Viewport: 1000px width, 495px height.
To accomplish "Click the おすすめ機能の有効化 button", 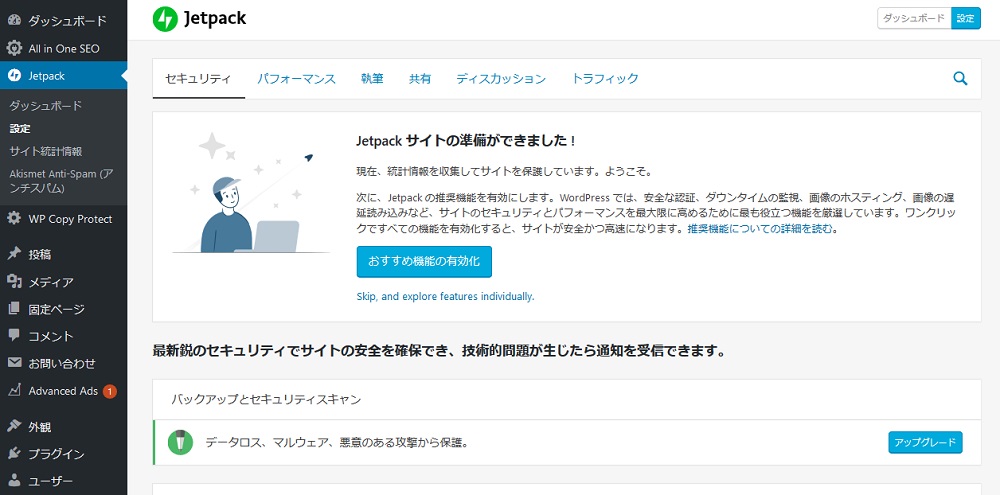I will click(424, 262).
